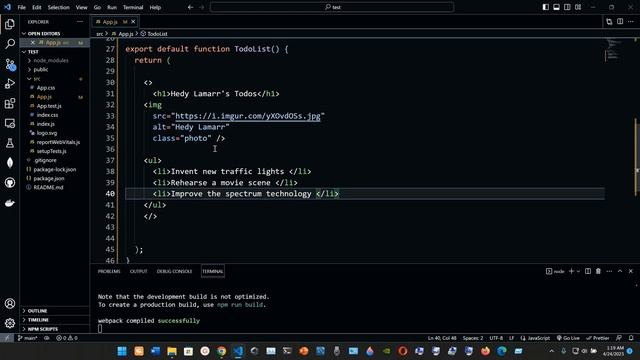Open the Search view in activity bar
Viewport: 640px width, 360px height.
10,44
